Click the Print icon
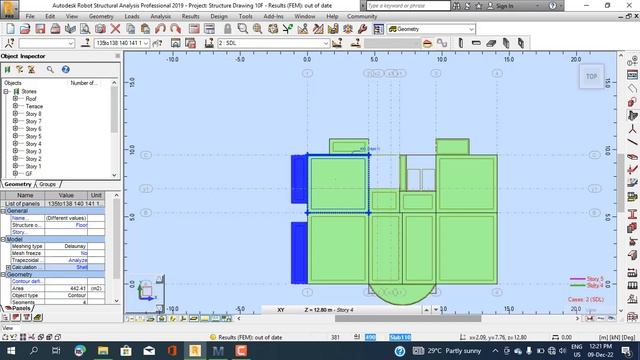640x360 pixels. (55, 29)
